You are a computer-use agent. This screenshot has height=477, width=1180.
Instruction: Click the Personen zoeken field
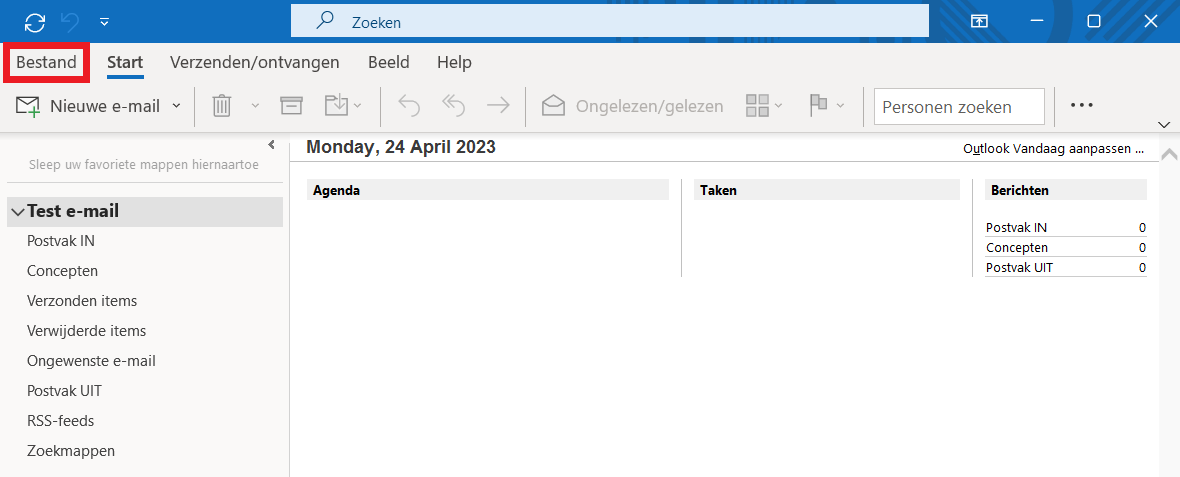coord(959,106)
